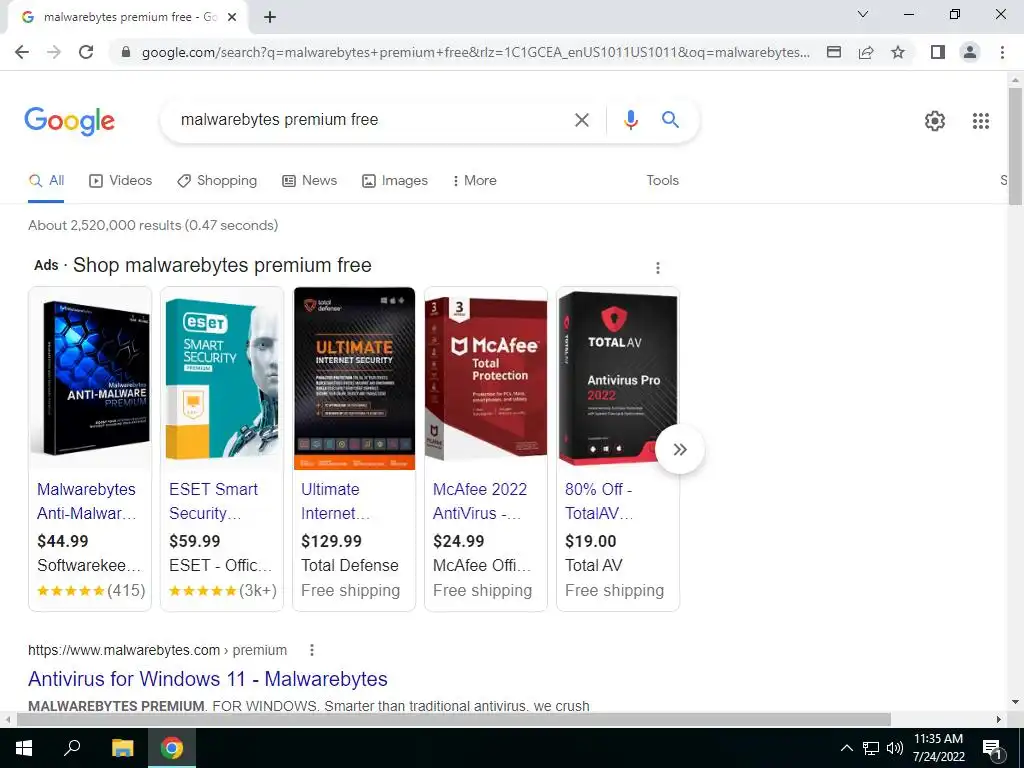Start voice search with the microphone

pos(630,120)
